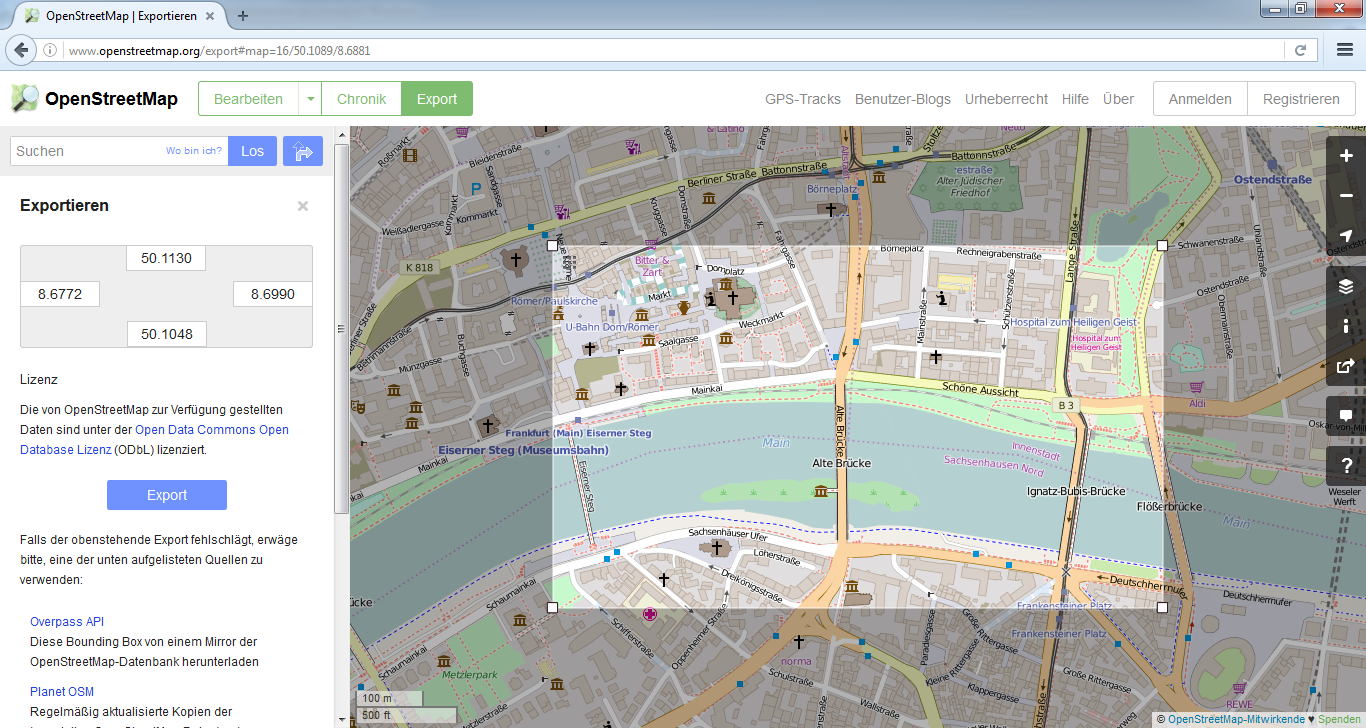Open the map layers panel icon
1366x728 pixels.
(1346, 286)
